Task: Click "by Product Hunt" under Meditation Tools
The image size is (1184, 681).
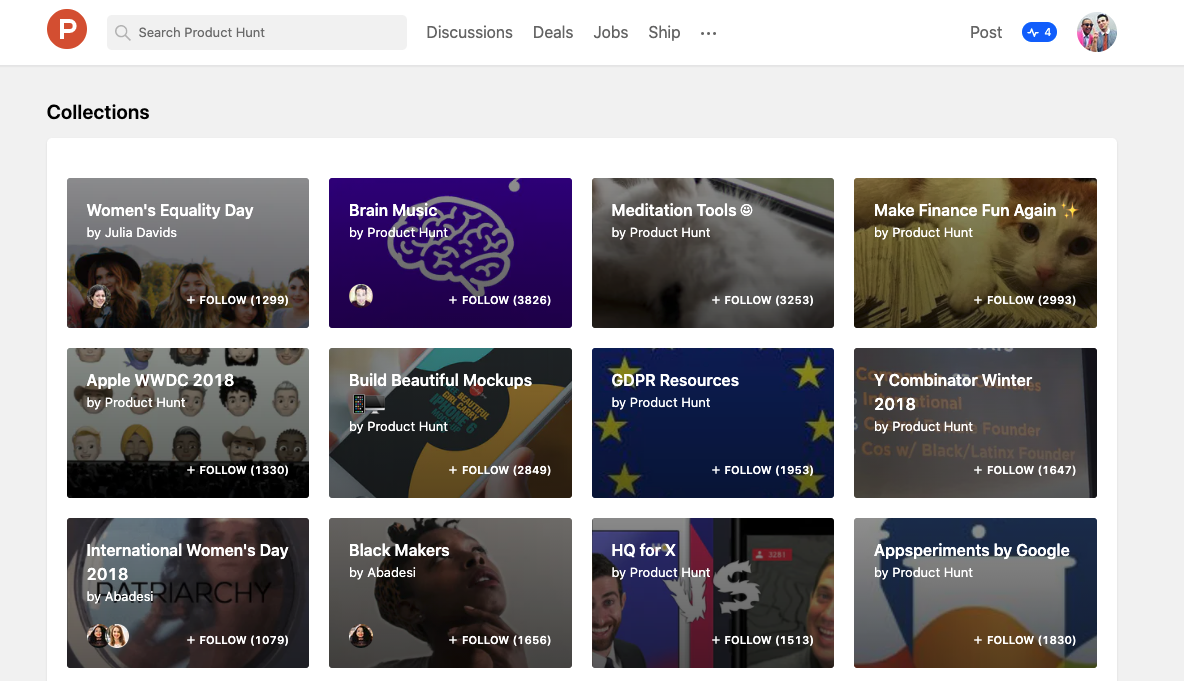Action: click(x=661, y=233)
